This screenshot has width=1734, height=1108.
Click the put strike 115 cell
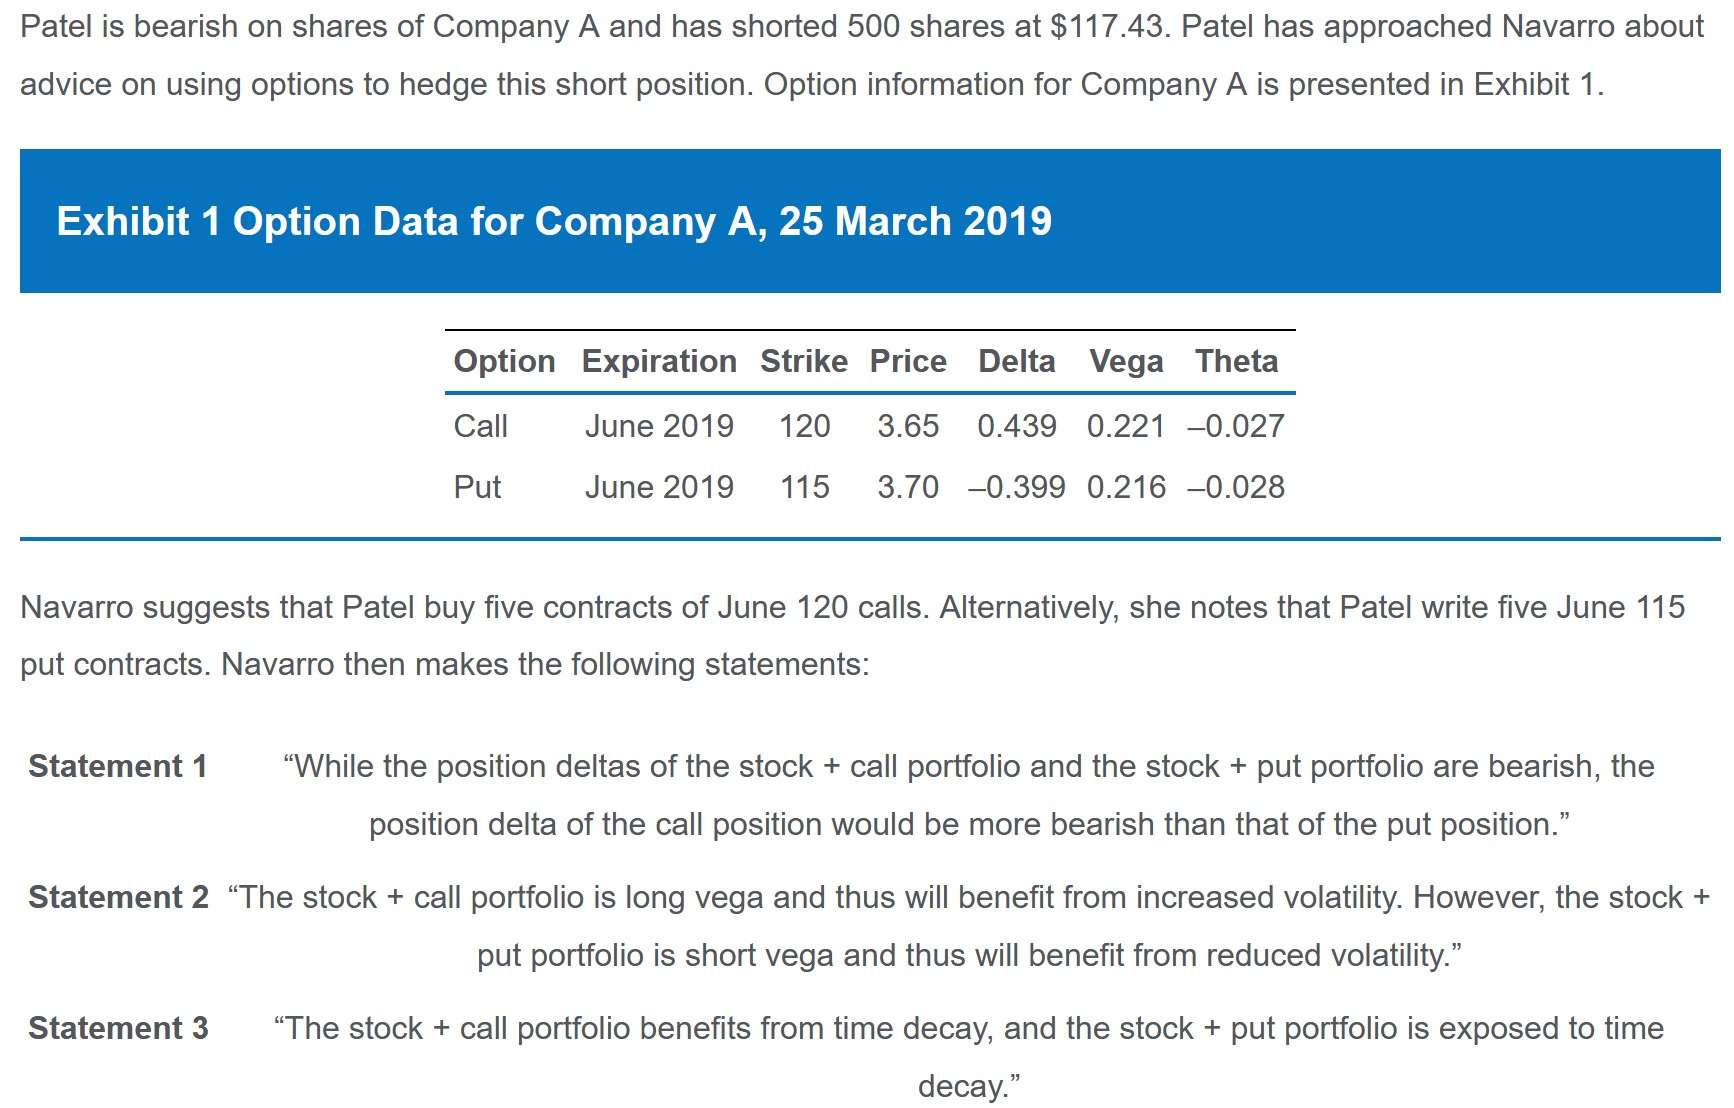click(805, 487)
